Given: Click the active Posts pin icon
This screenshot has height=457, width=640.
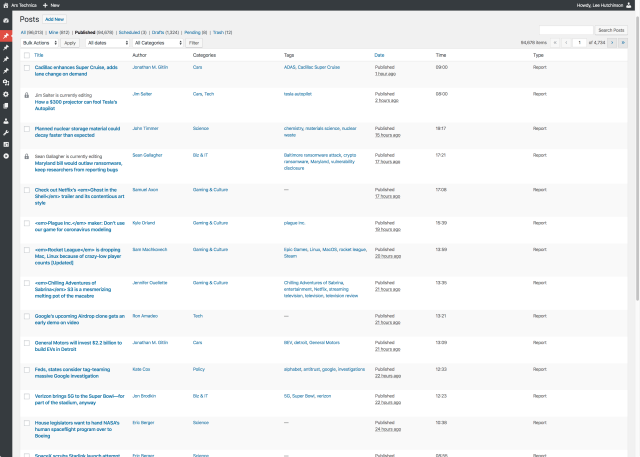Looking at the screenshot, I should (x=5, y=35).
